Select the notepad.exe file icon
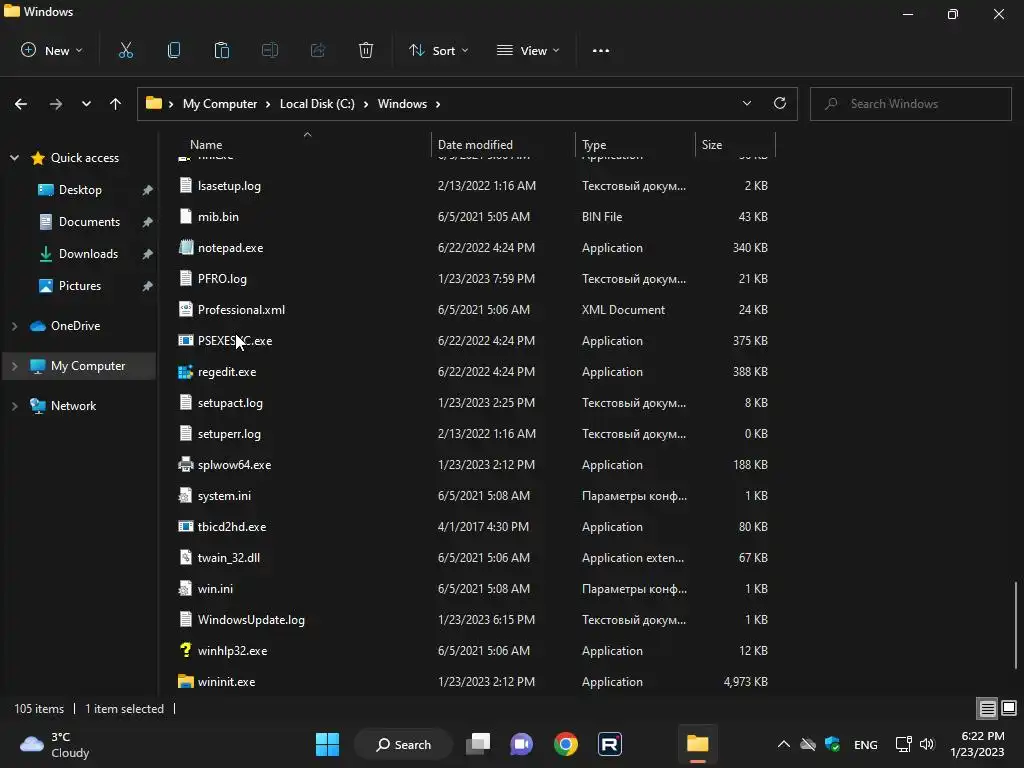This screenshot has height=768, width=1024. tap(185, 248)
